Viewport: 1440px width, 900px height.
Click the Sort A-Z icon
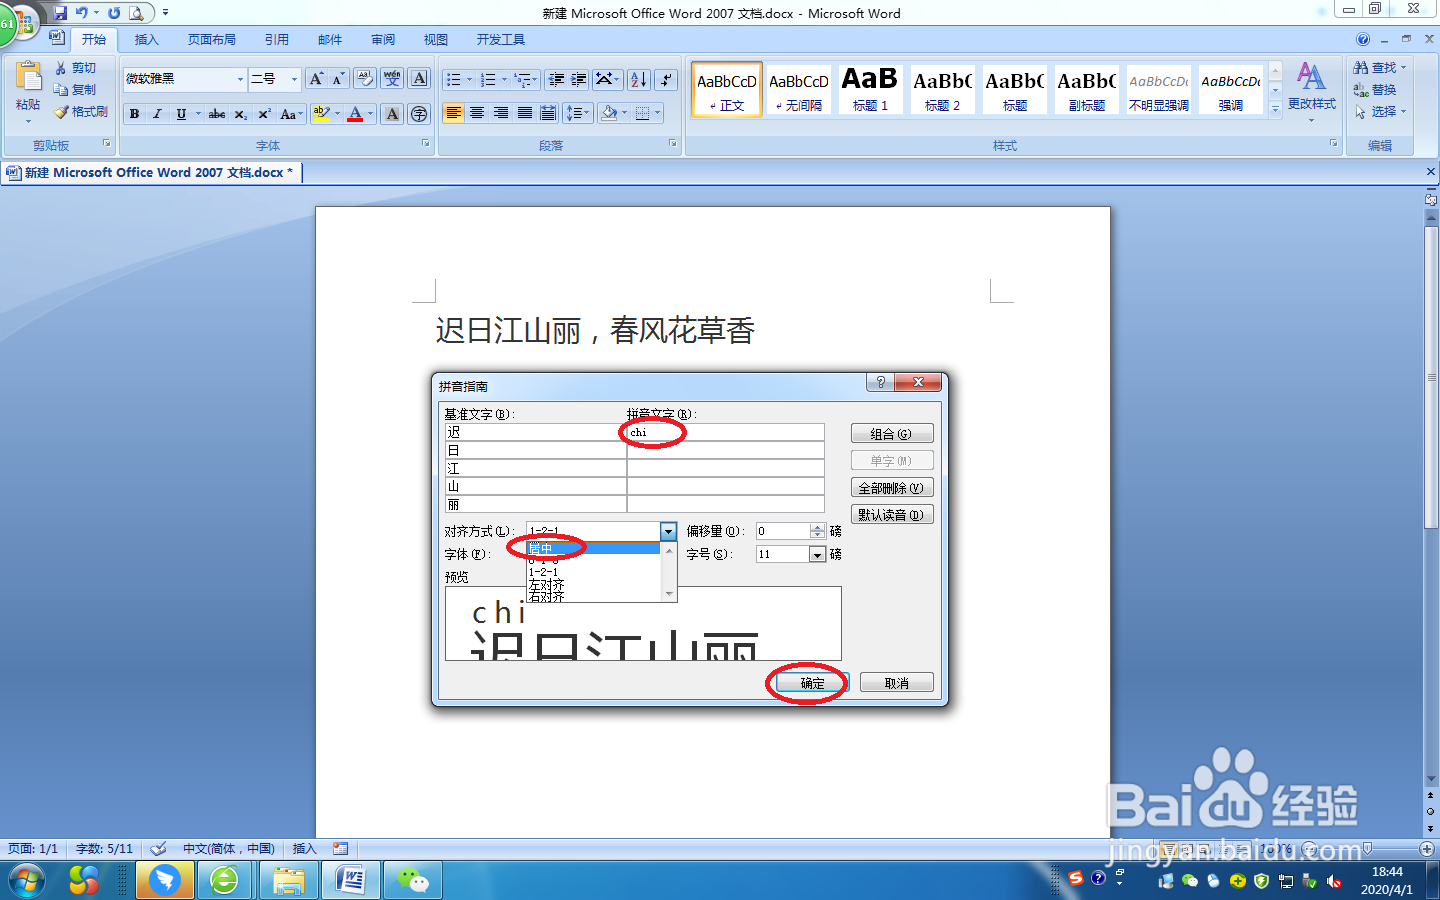(639, 79)
